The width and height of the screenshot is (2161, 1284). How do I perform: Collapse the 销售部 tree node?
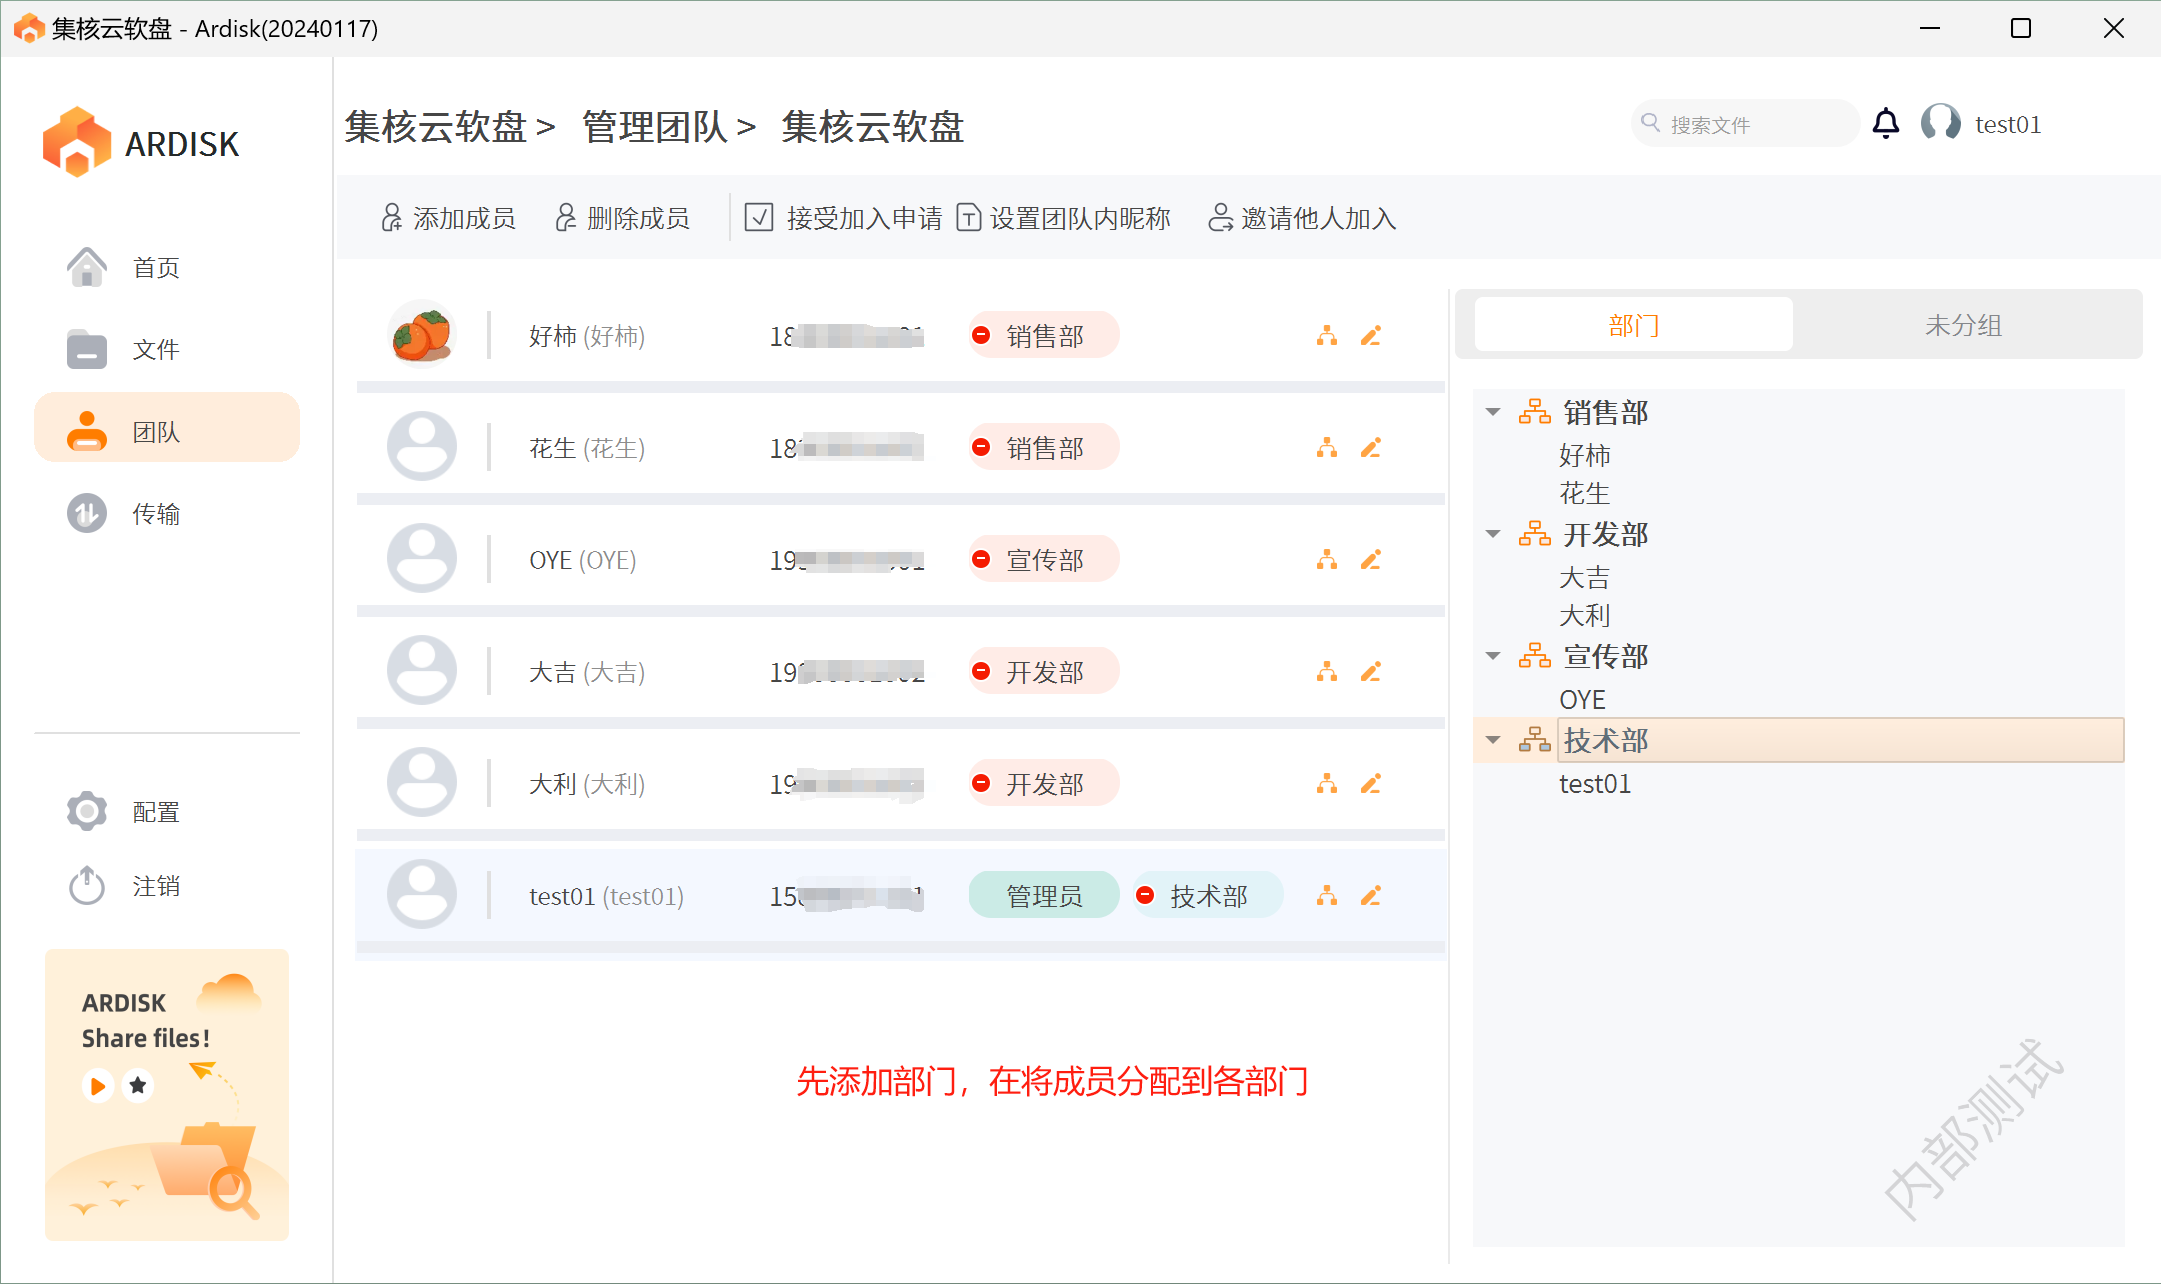pos(1493,412)
